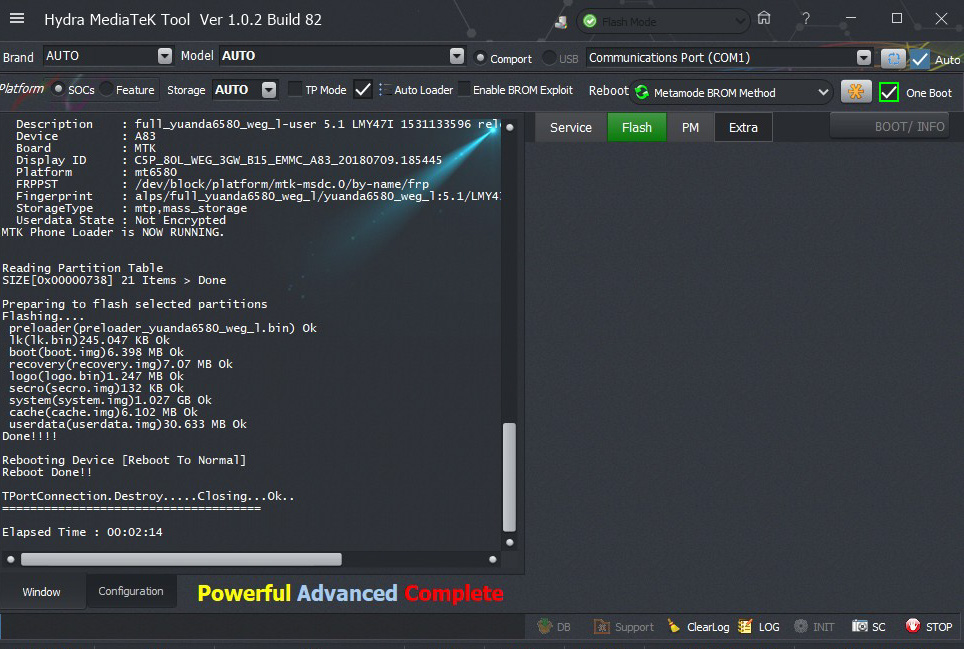Viewport: 964px width, 649px height.
Task: Select the green Flash tab
Action: pos(636,127)
